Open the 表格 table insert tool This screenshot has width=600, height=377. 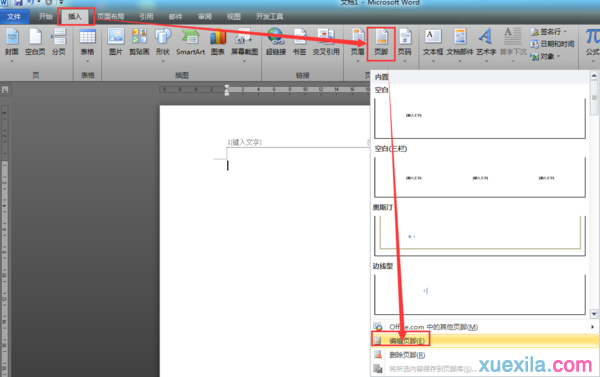tap(87, 41)
